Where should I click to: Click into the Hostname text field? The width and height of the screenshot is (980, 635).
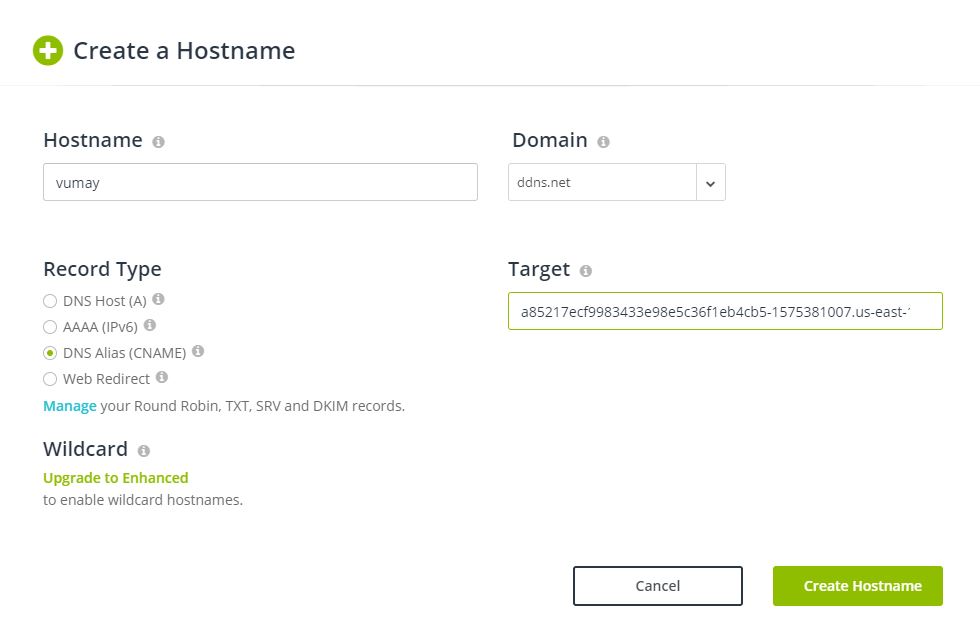(260, 183)
